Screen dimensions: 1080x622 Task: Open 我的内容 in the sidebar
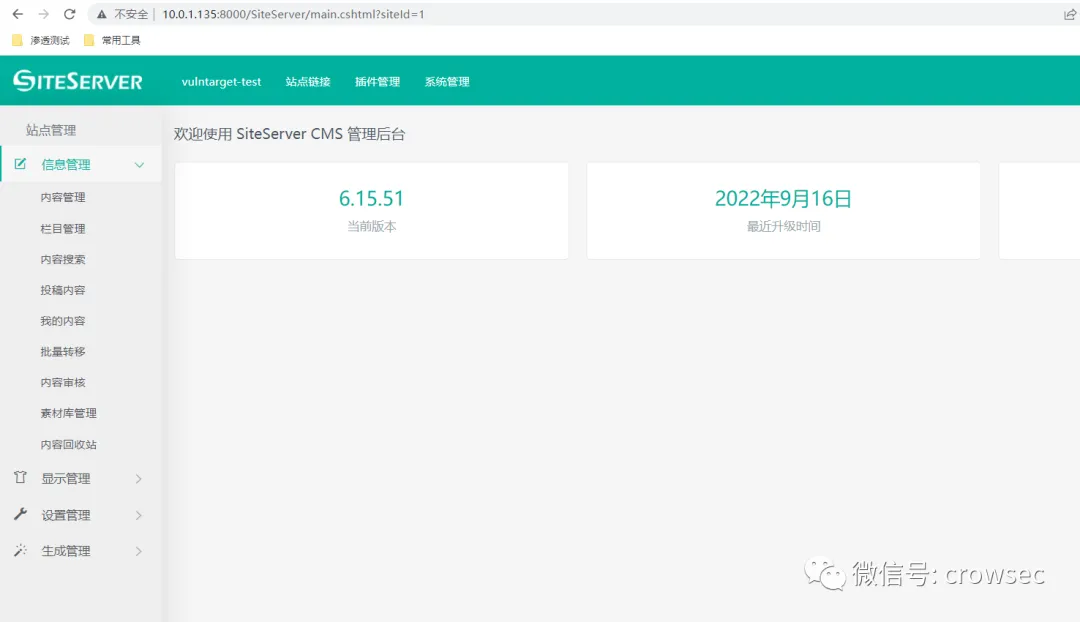(63, 320)
